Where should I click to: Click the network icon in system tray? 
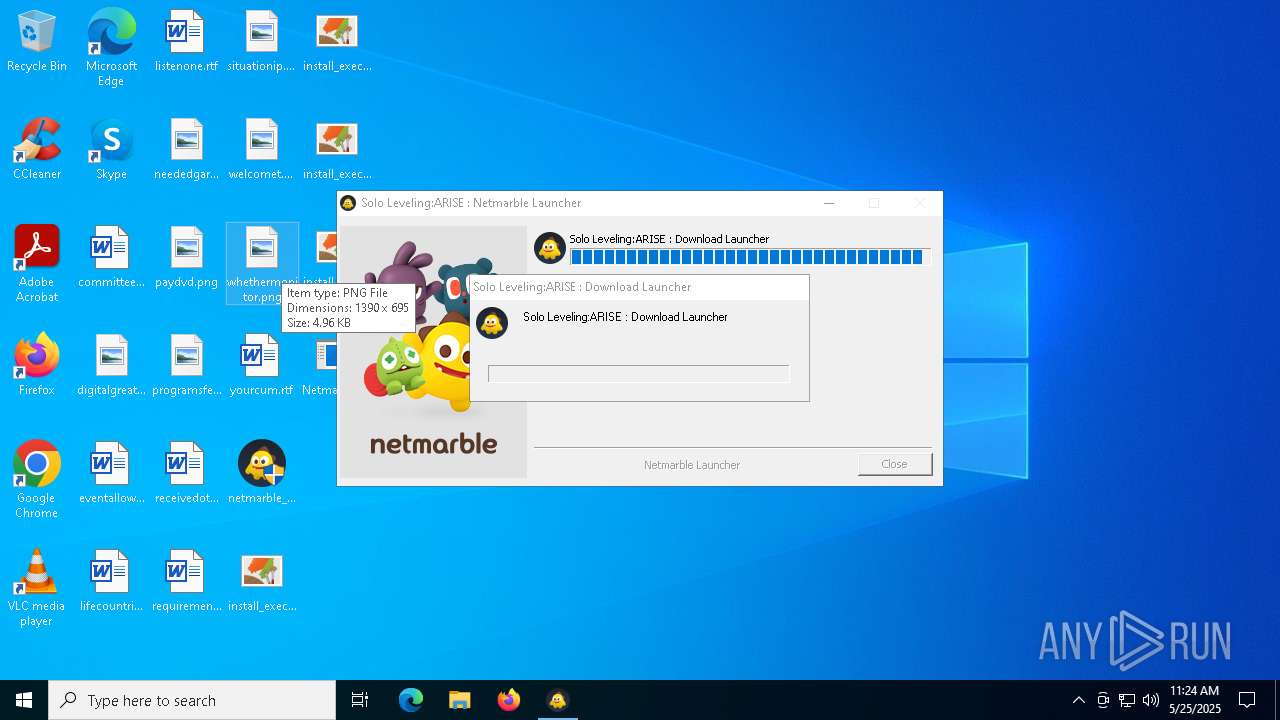click(x=1127, y=700)
